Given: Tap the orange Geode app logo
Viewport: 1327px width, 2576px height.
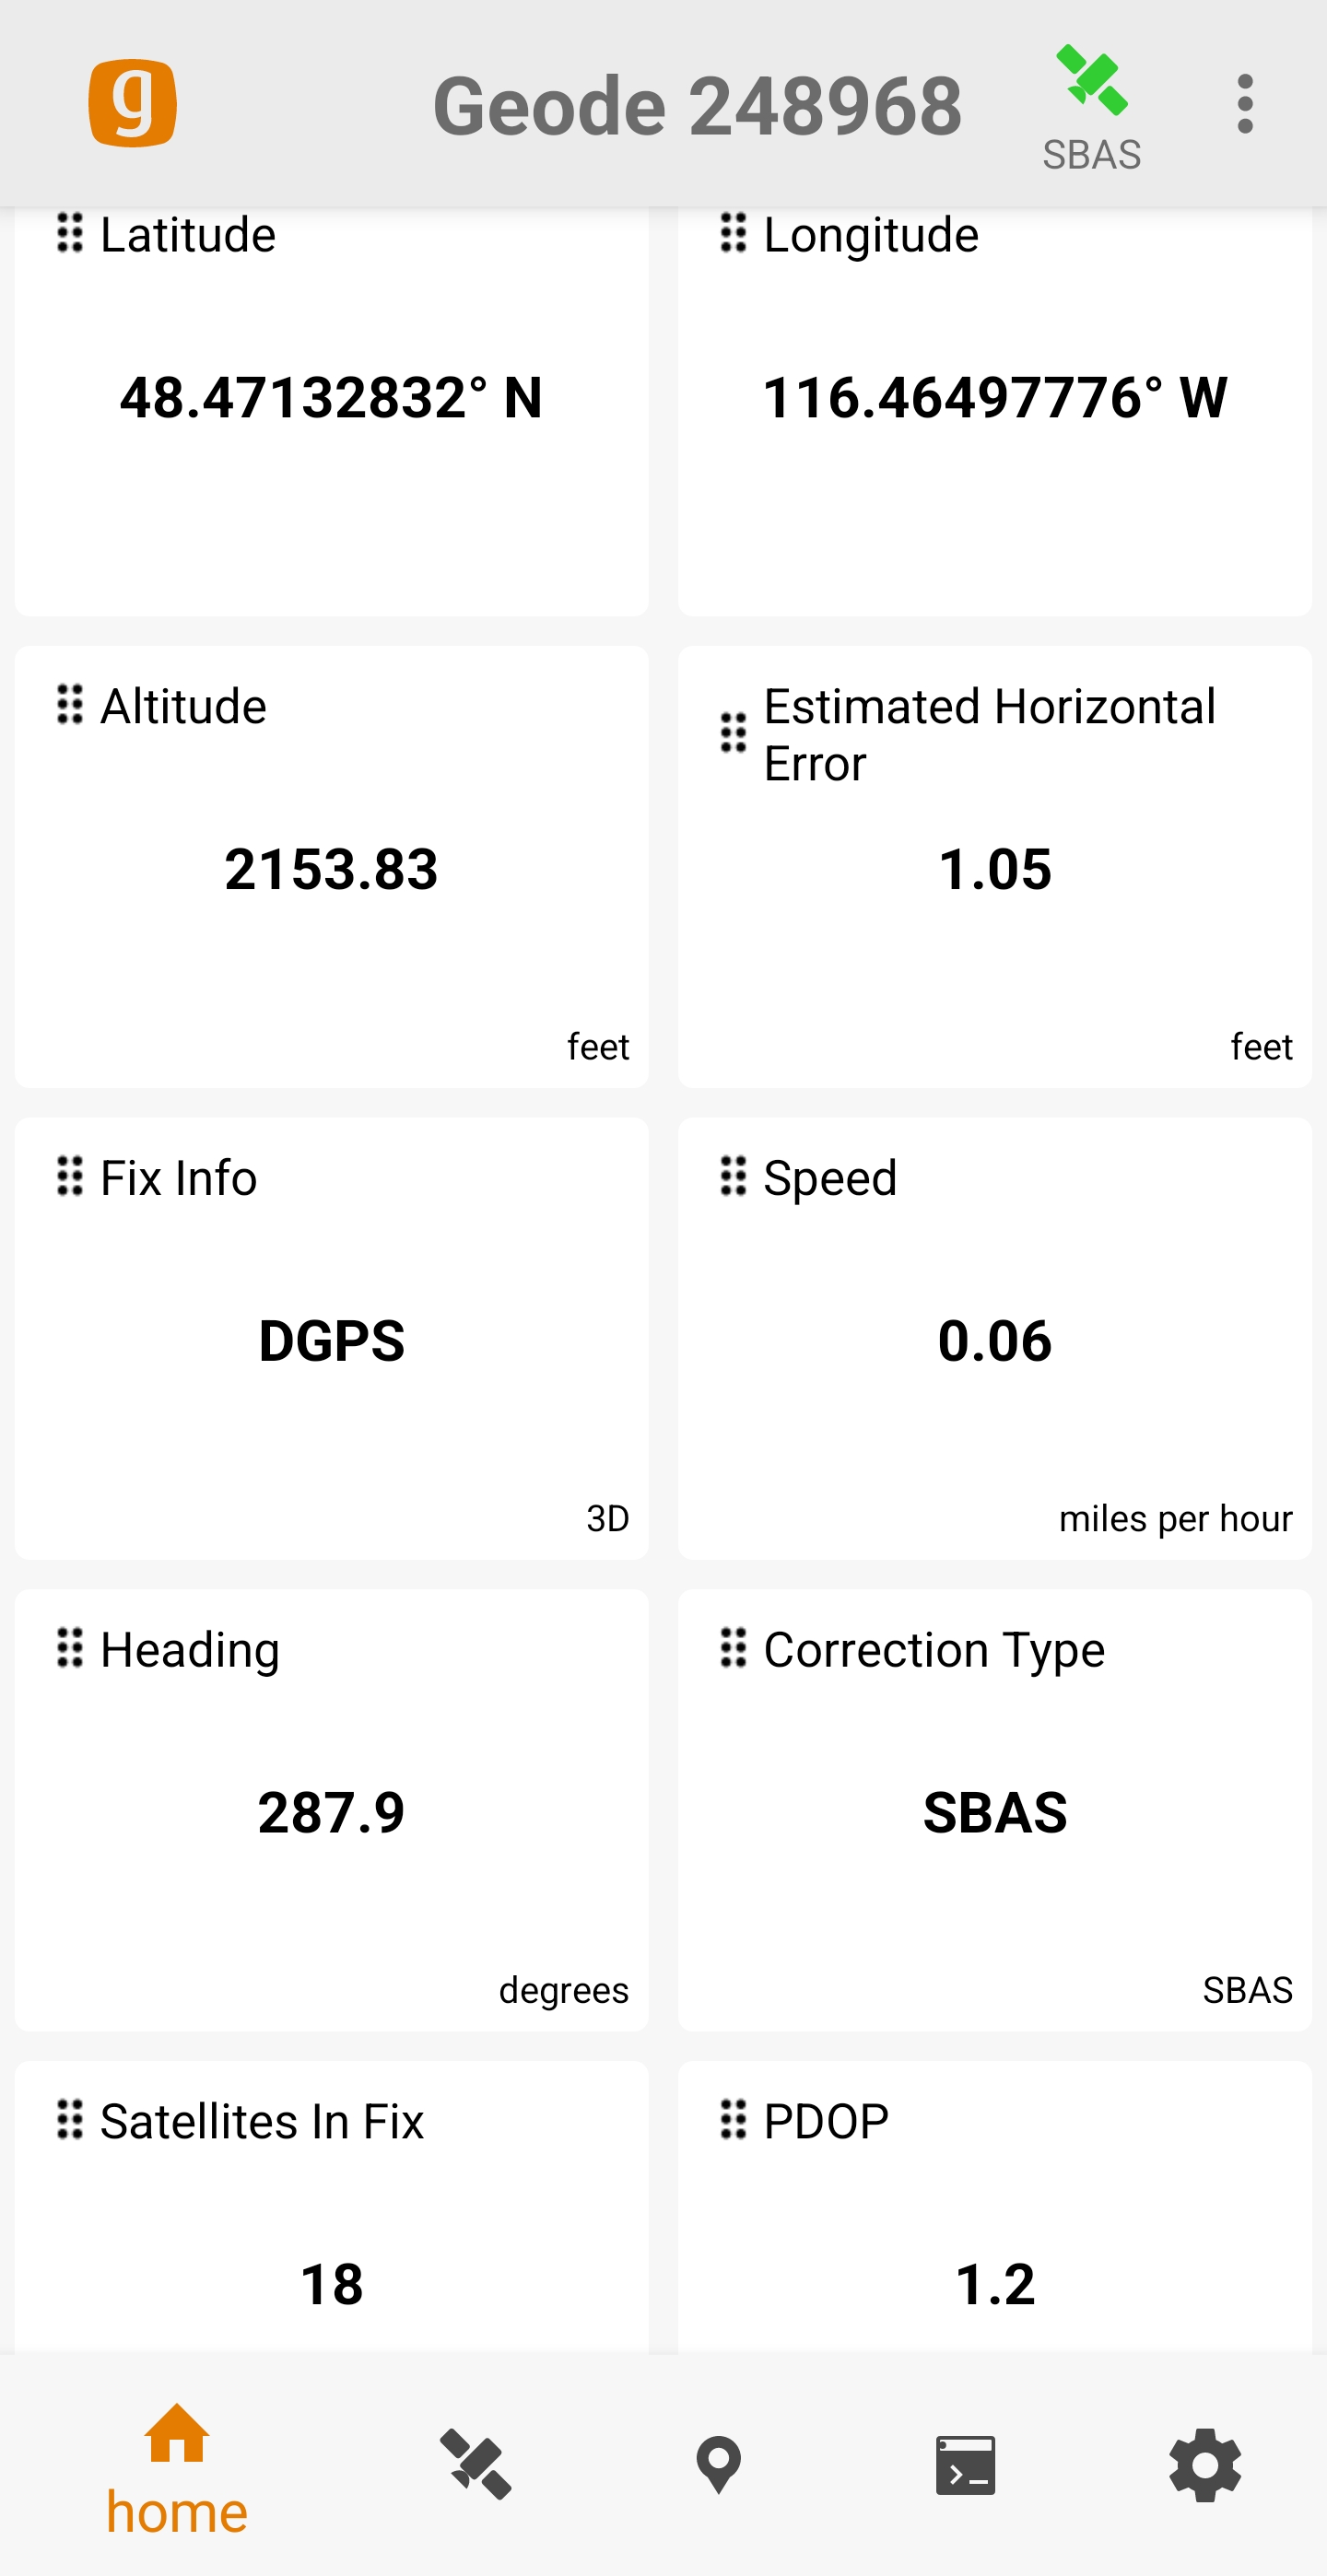Looking at the screenshot, I should pos(132,103).
